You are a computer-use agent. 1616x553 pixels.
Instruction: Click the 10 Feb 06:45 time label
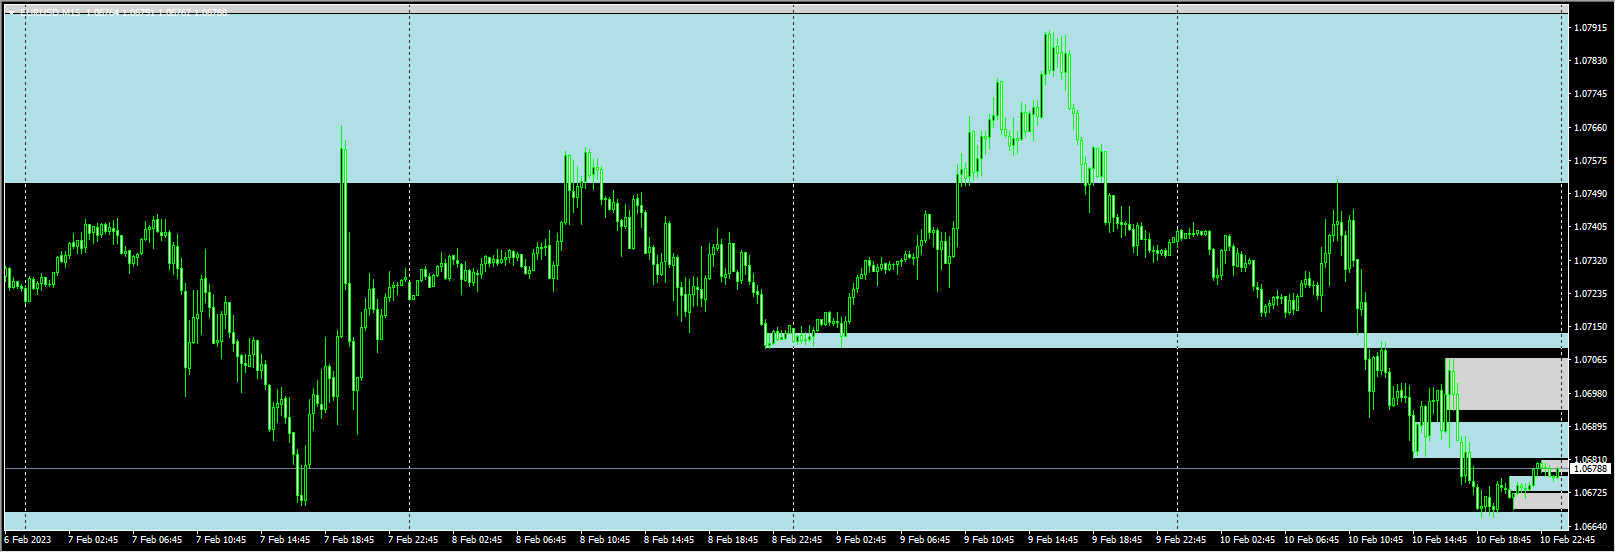[1311, 540]
